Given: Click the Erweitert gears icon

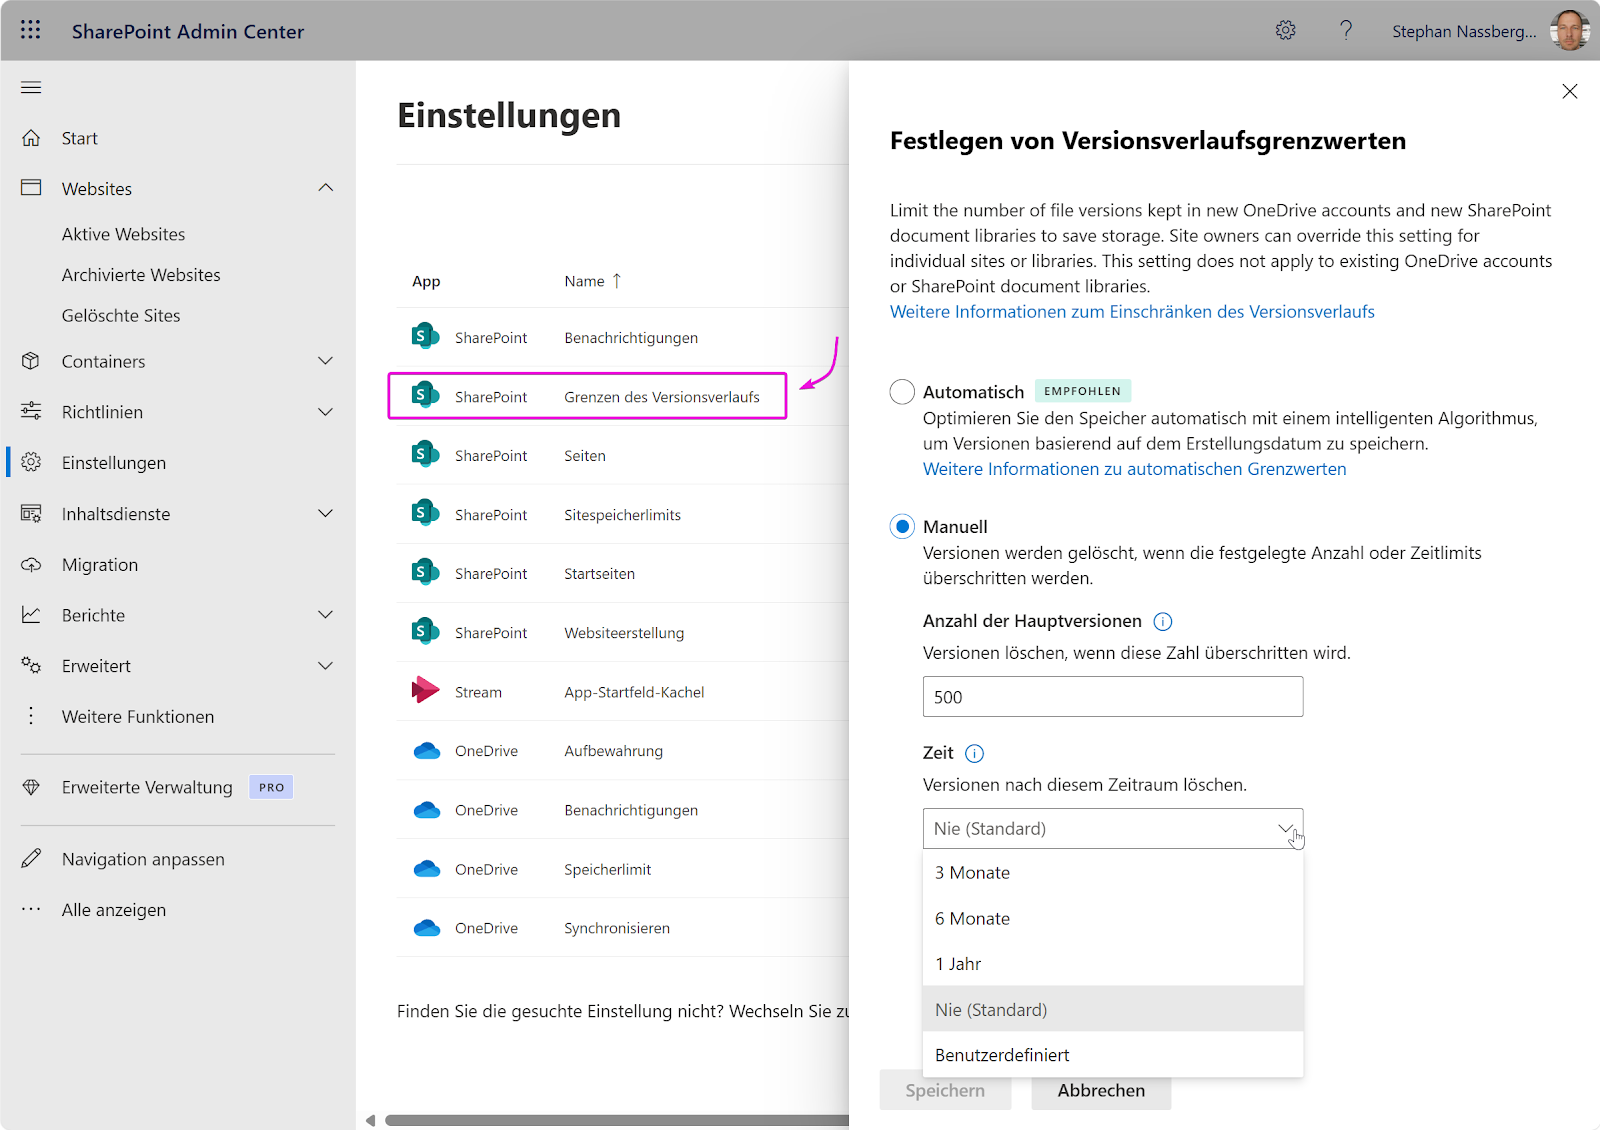Looking at the screenshot, I should pos(31,665).
